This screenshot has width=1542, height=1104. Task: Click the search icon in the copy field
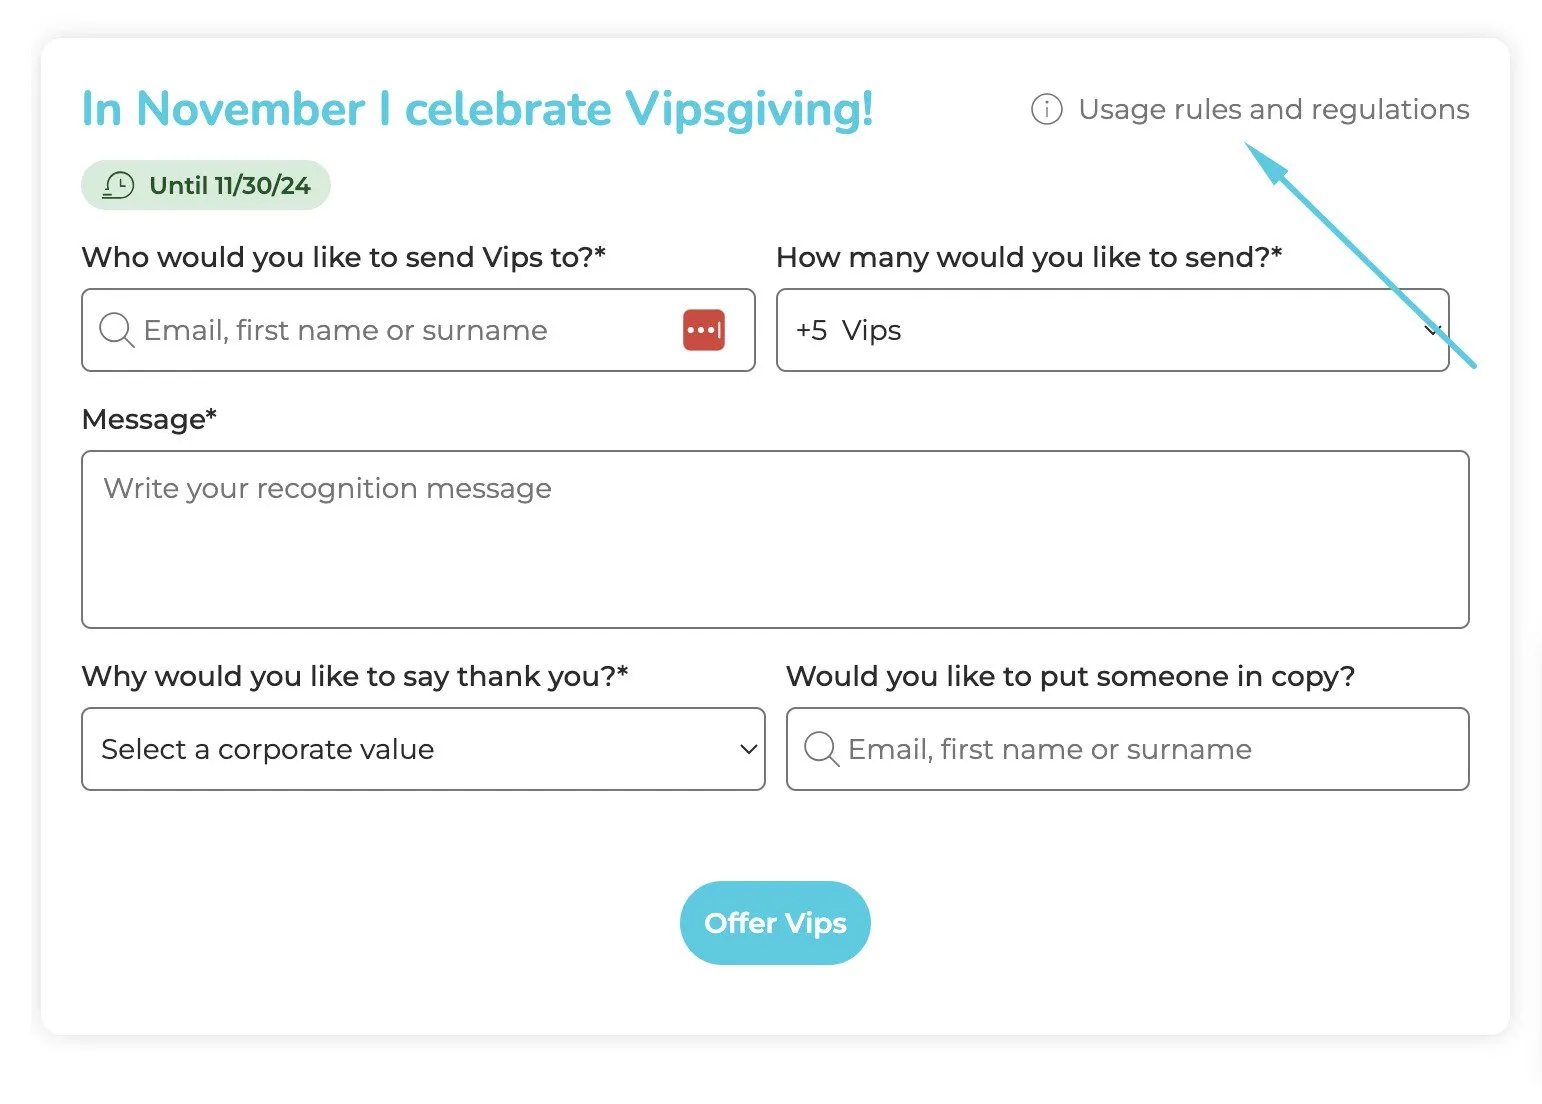click(821, 749)
